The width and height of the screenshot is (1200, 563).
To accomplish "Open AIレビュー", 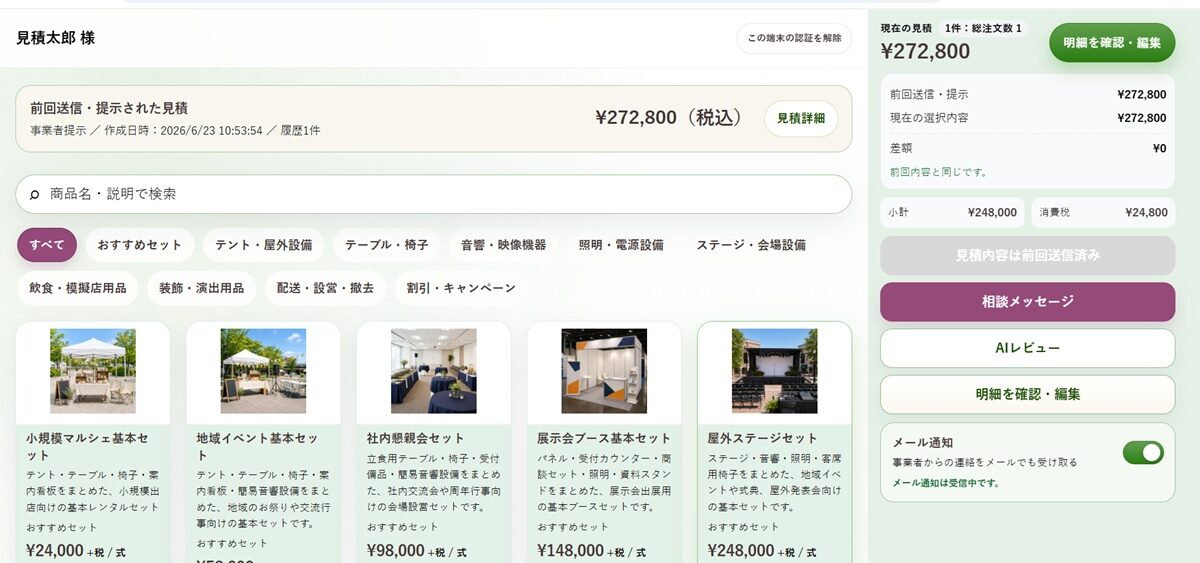I will pos(1027,348).
